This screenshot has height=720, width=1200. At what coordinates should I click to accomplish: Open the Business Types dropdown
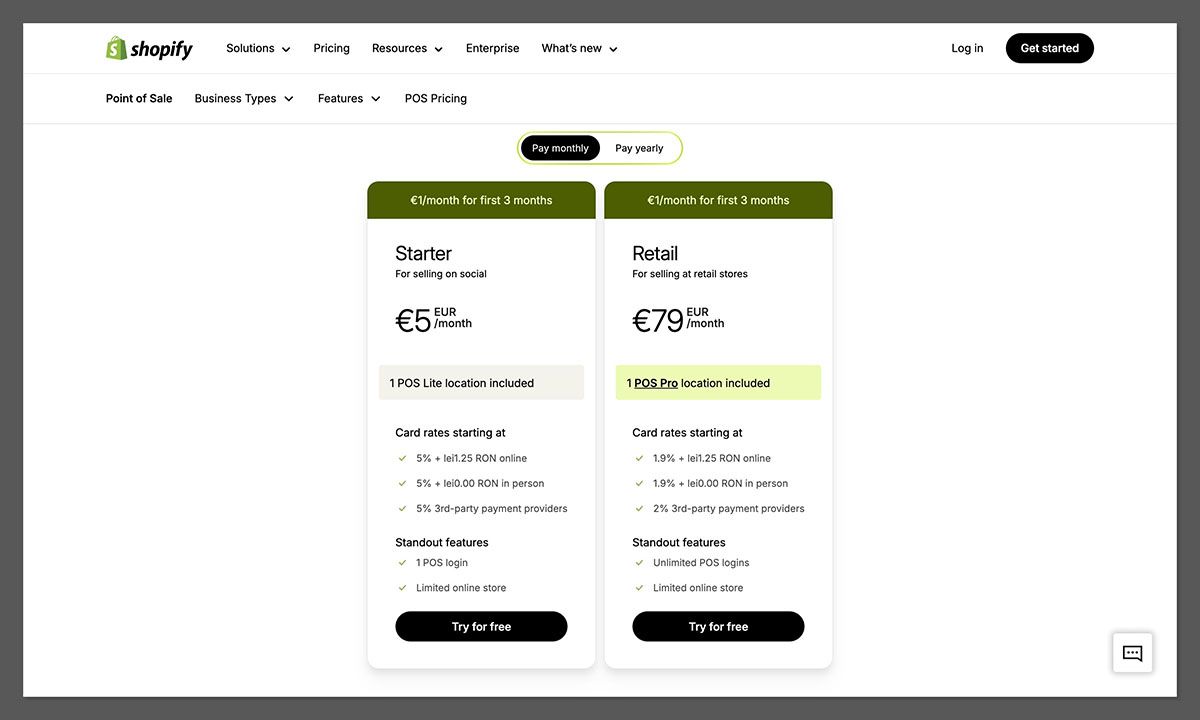(x=243, y=98)
